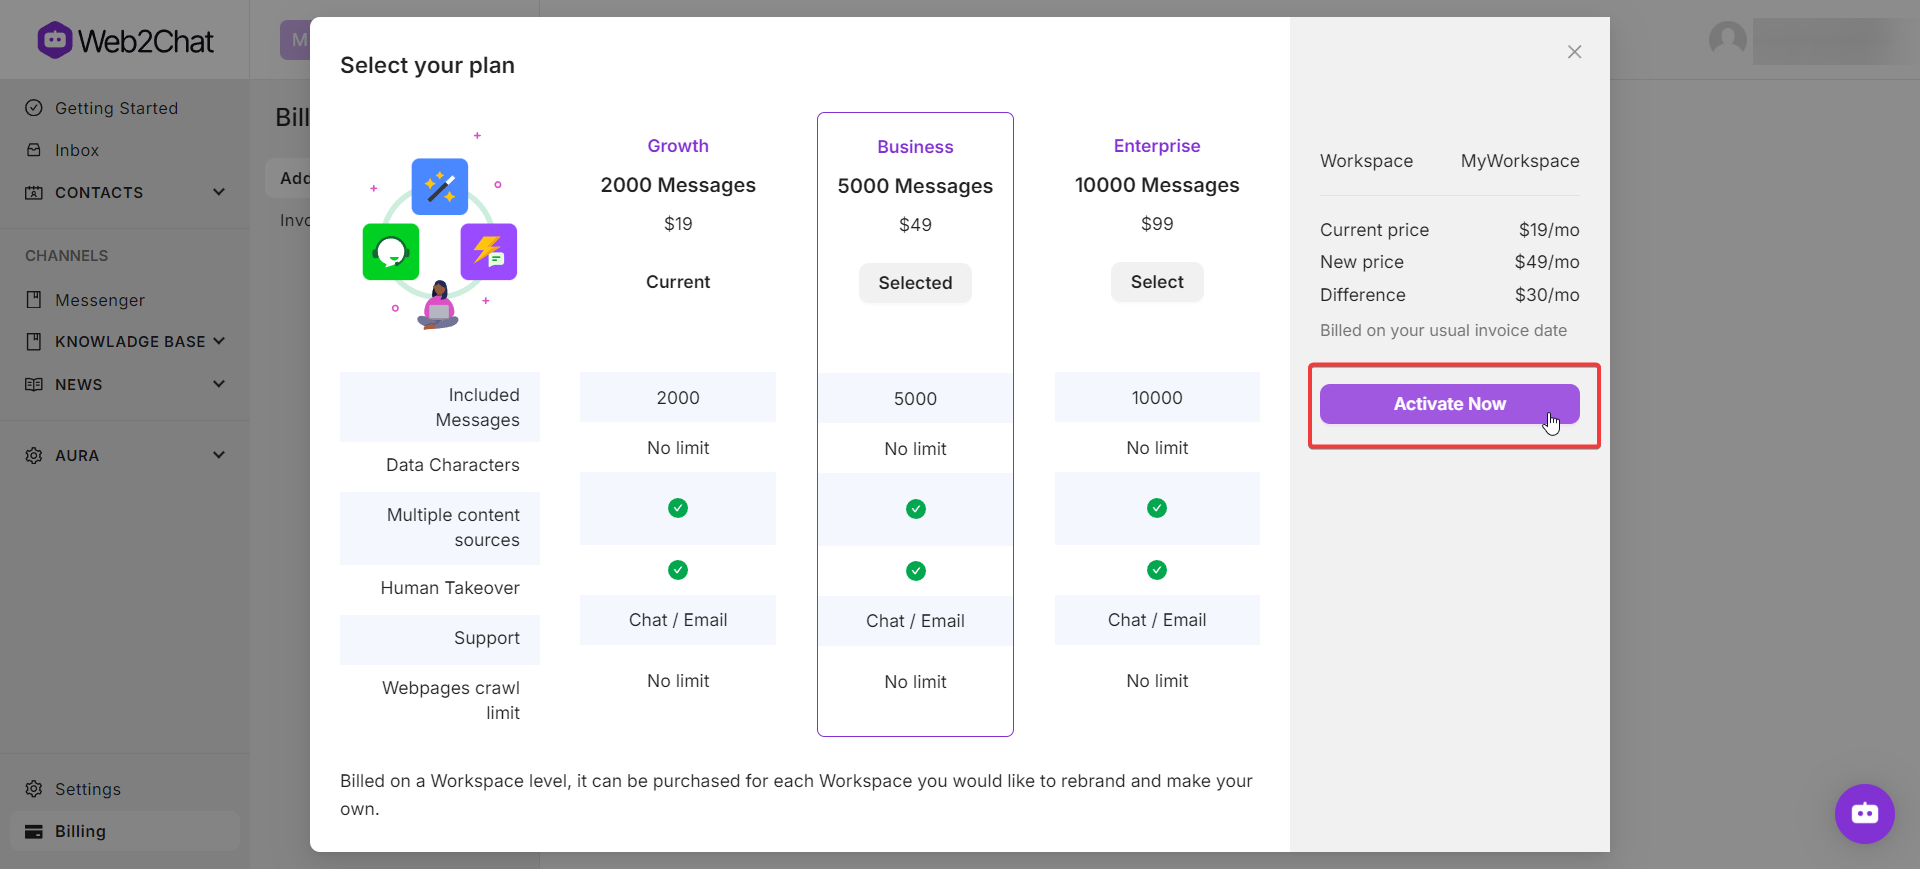Image resolution: width=1920 pixels, height=869 pixels.
Task: Click the Growth plan title
Action: (678, 146)
